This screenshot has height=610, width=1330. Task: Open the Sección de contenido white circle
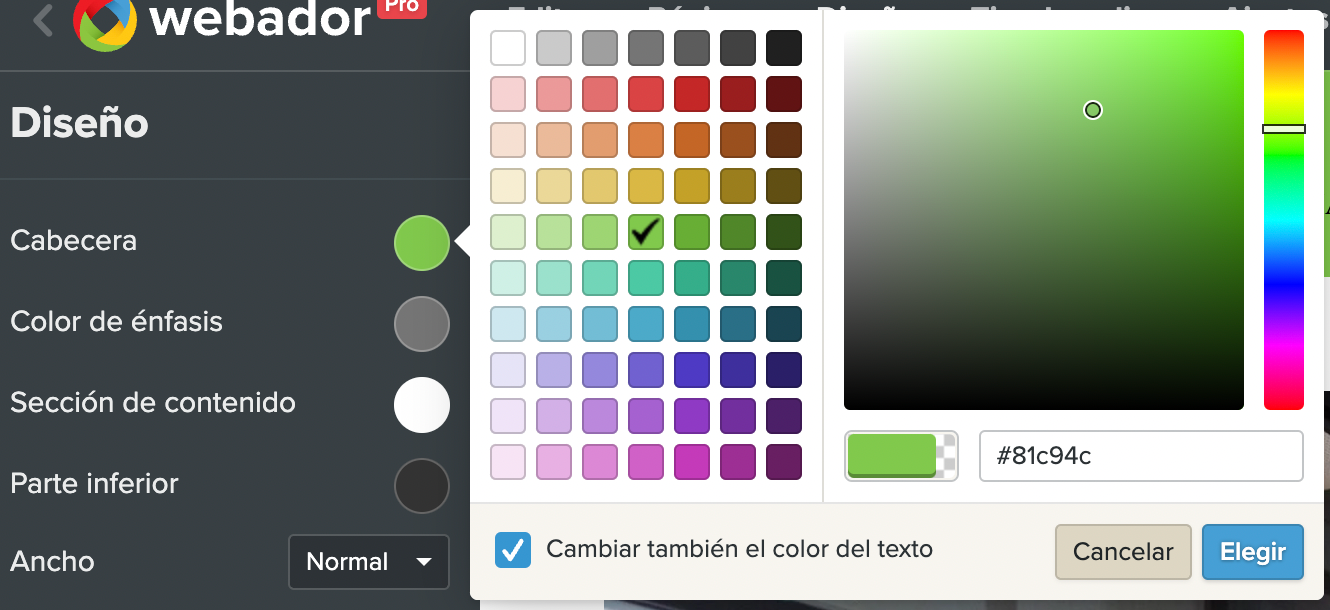coord(422,404)
